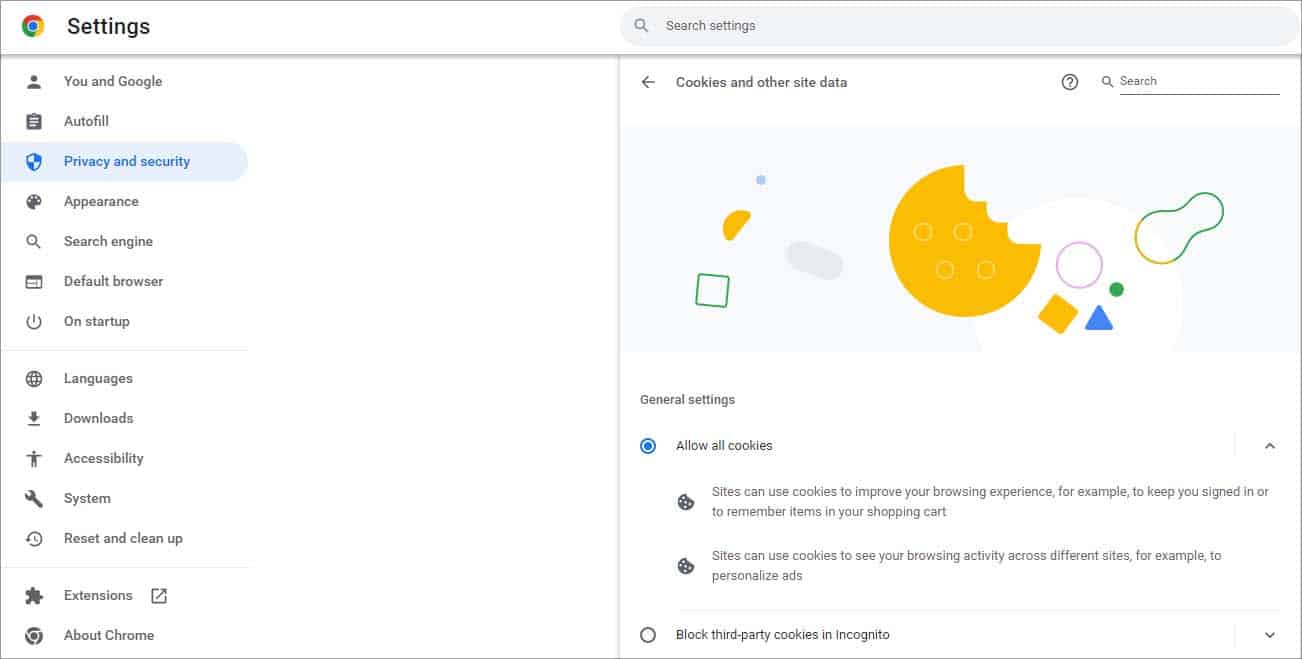Click the Appearance palette icon
The height and width of the screenshot is (659, 1302).
[x=34, y=202]
